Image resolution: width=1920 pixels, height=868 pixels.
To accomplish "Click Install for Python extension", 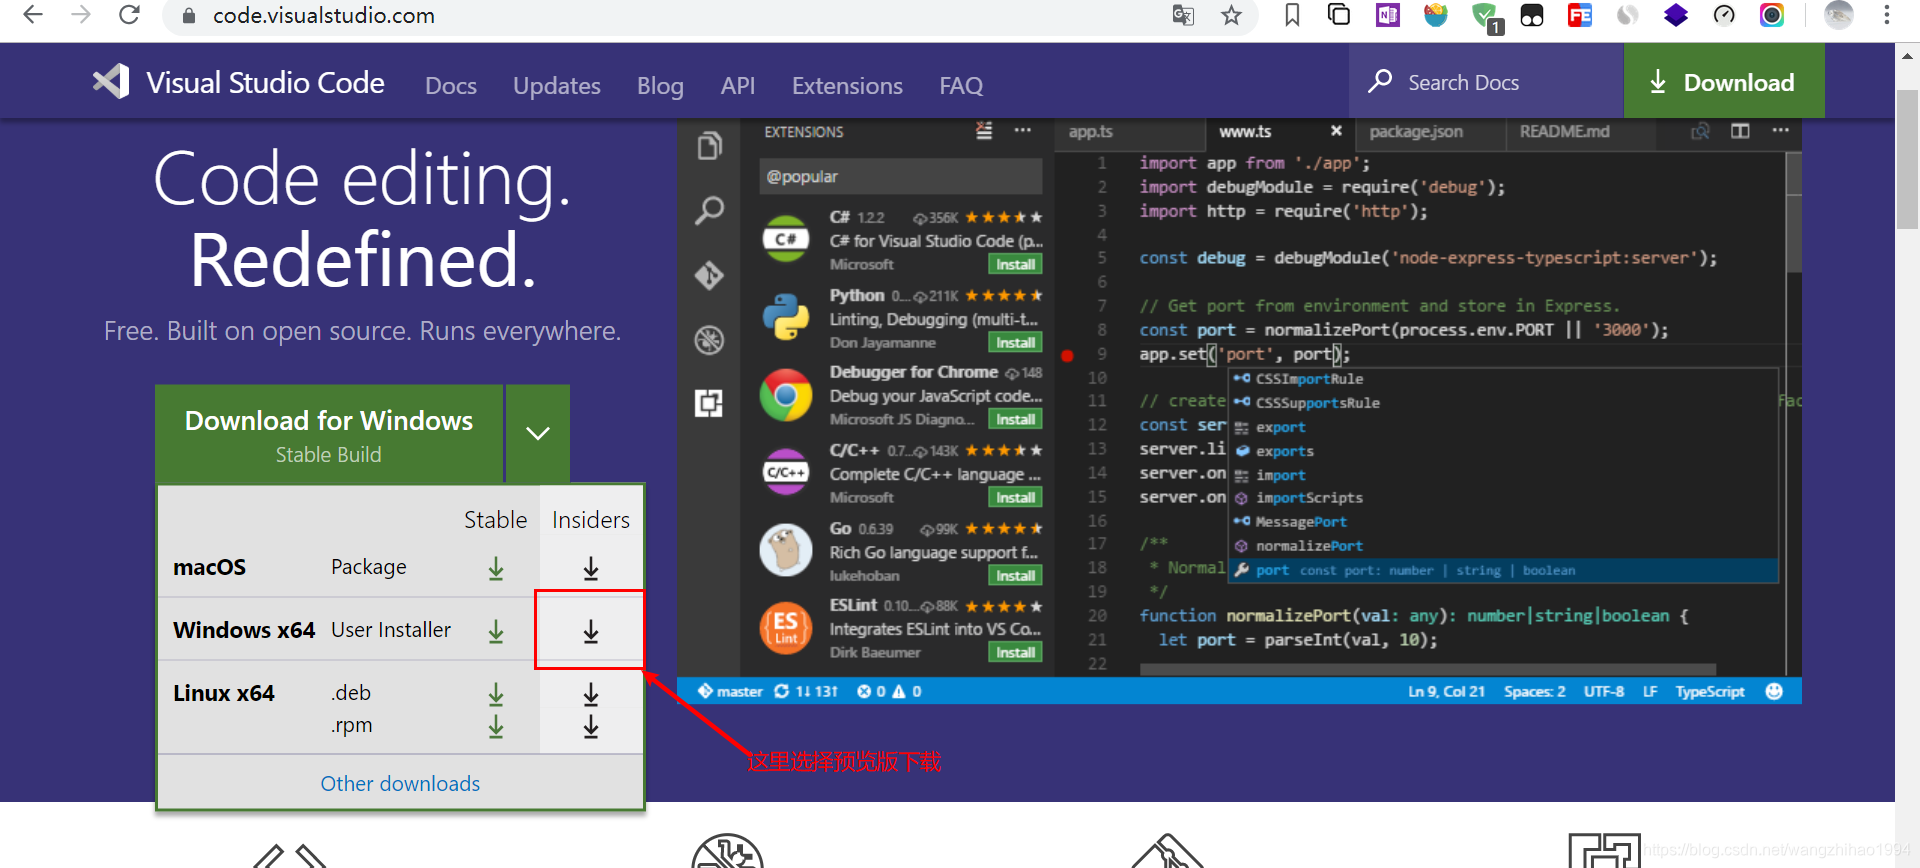I will click(1015, 343).
